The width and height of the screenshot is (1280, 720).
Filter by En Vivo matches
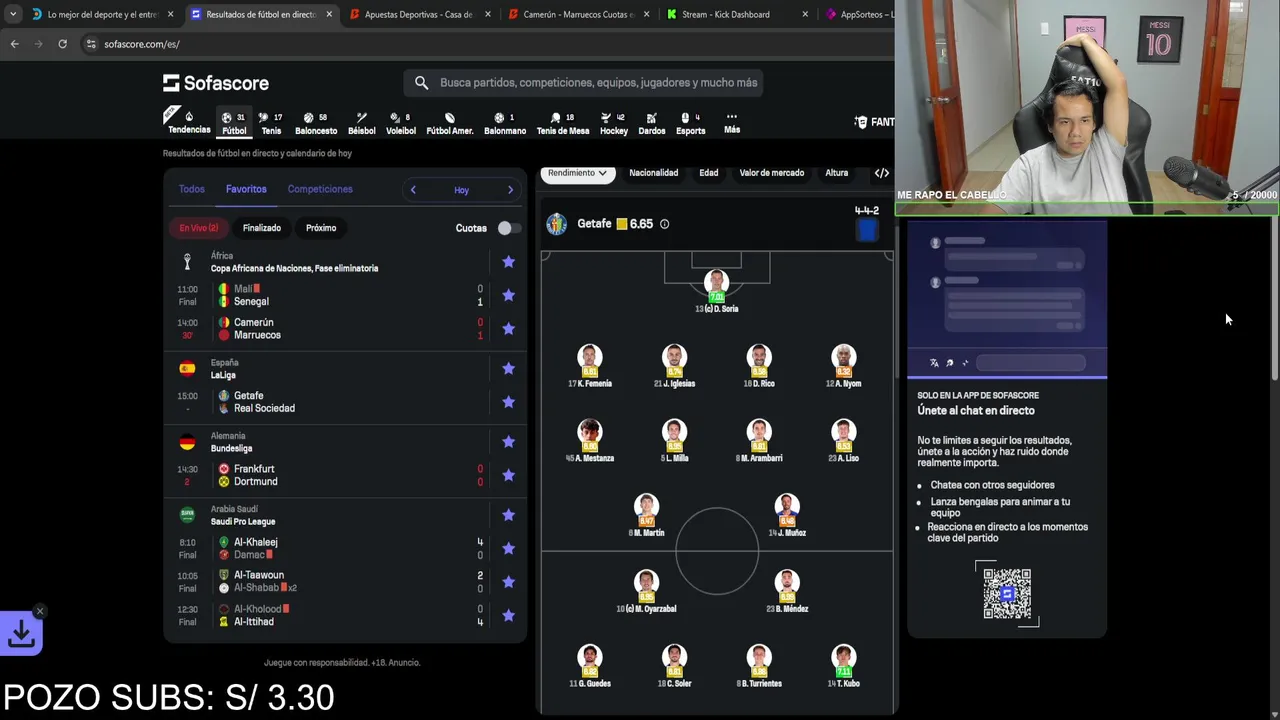(x=199, y=228)
